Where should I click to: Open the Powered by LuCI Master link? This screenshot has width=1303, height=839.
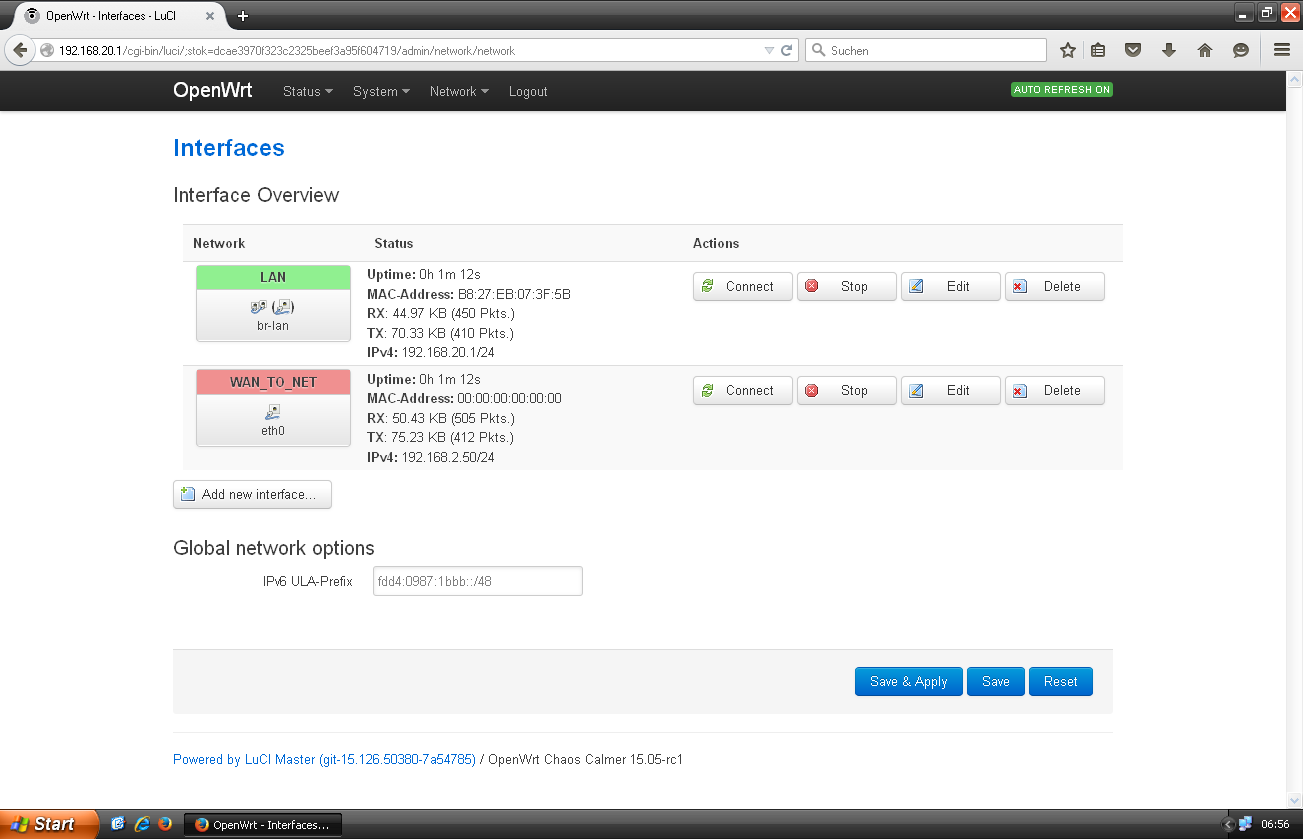pos(324,760)
